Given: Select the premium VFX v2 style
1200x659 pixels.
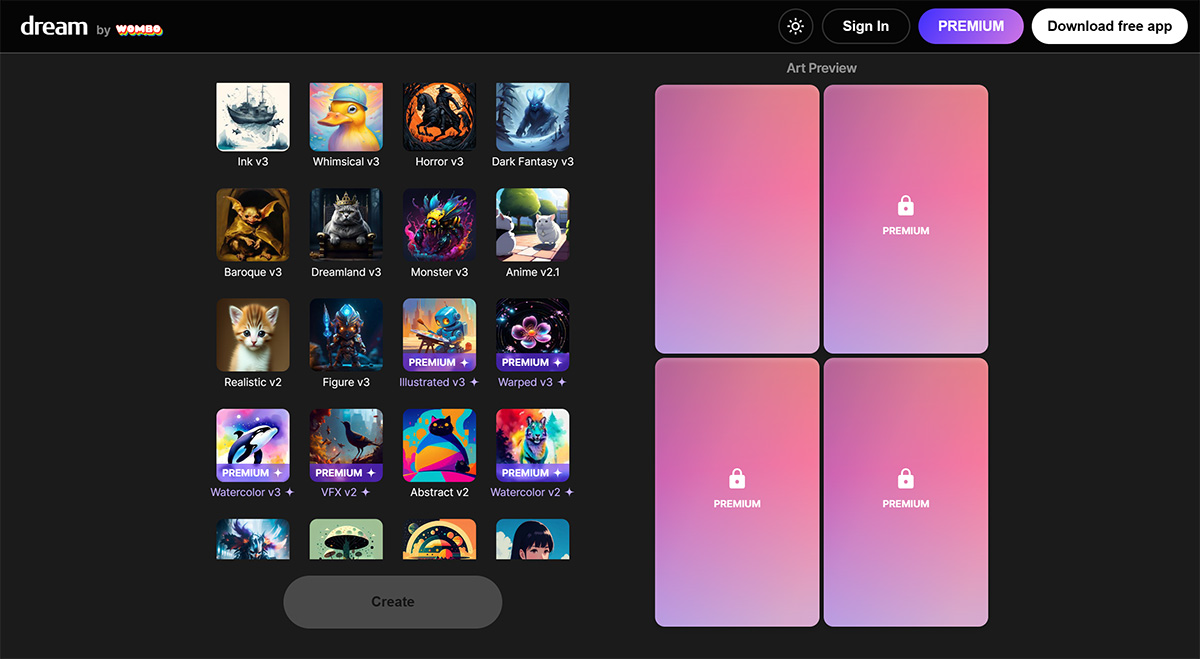Looking at the screenshot, I should tap(346, 444).
